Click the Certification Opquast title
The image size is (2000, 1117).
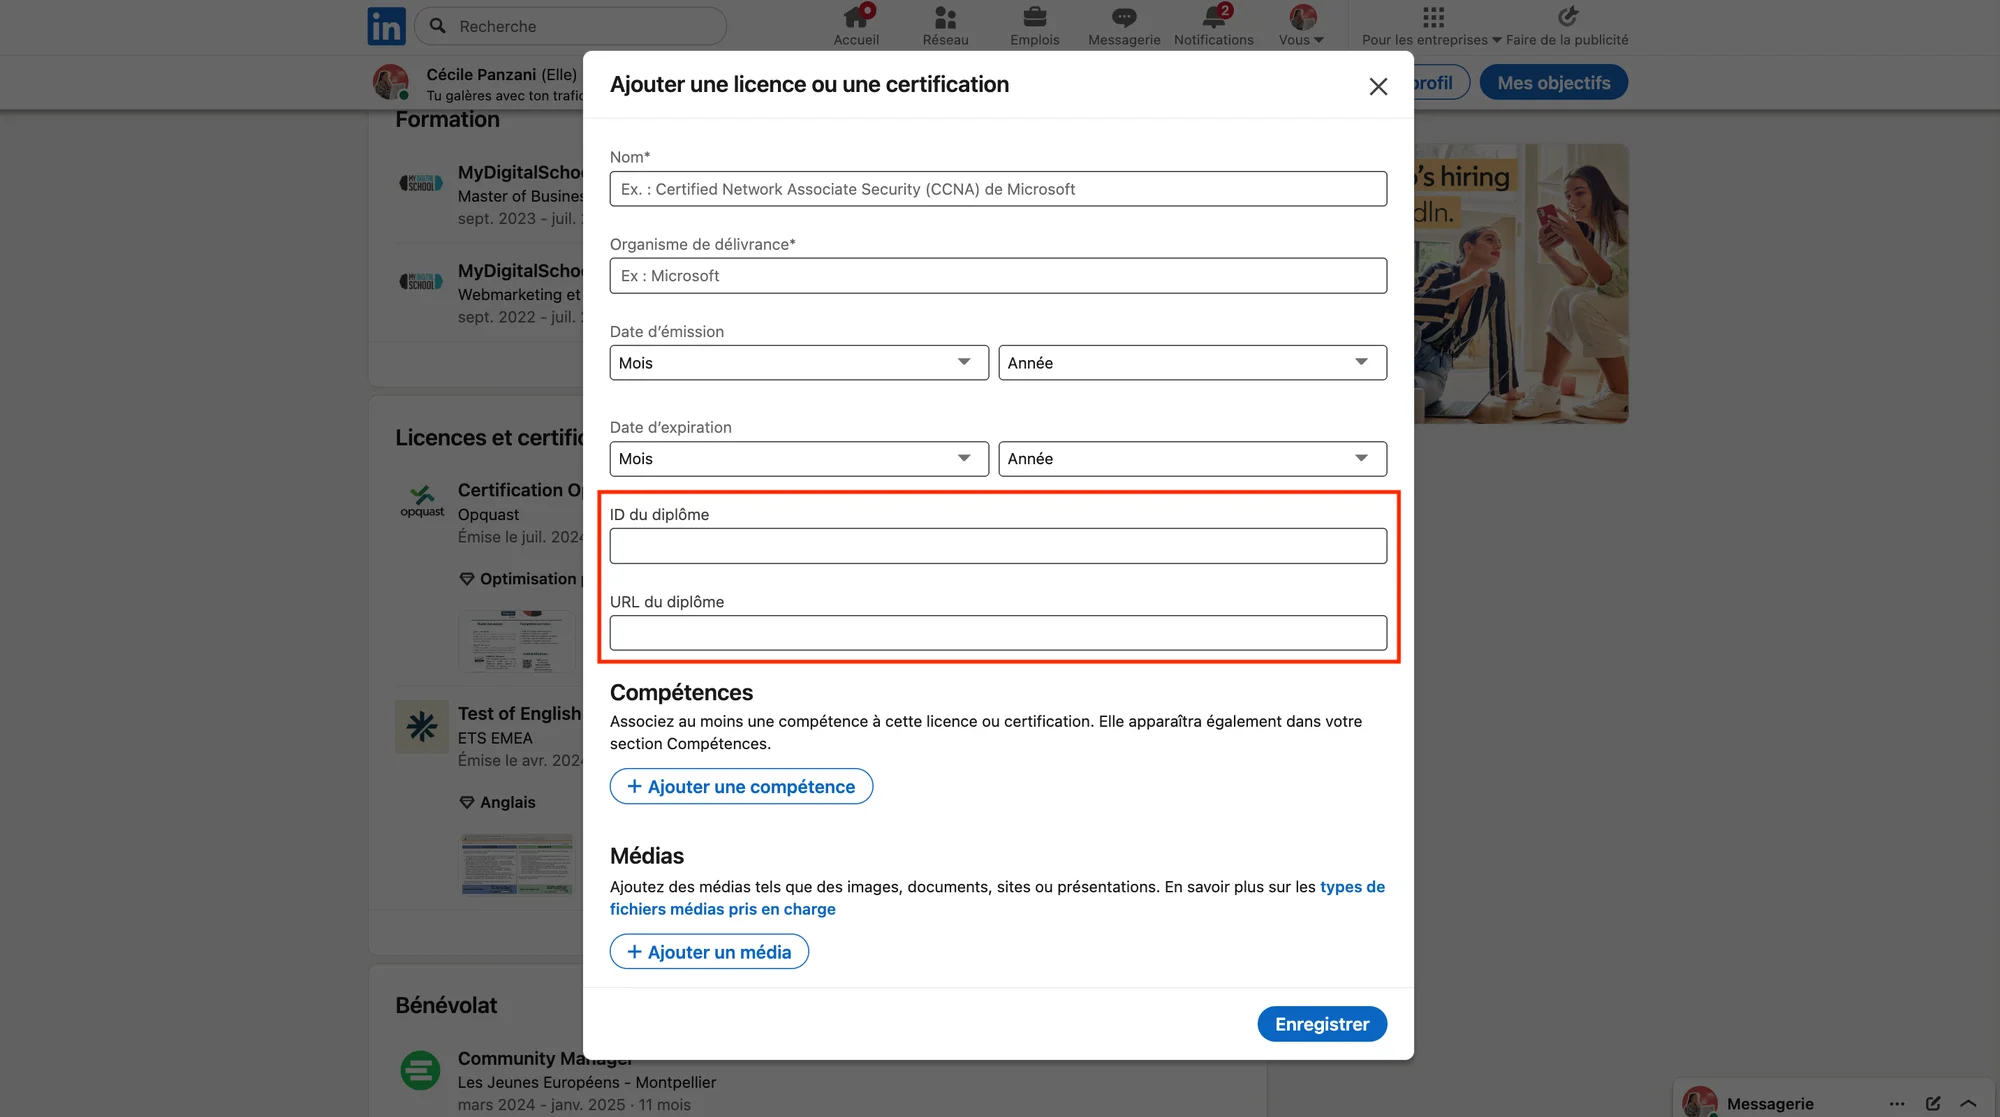click(x=520, y=490)
